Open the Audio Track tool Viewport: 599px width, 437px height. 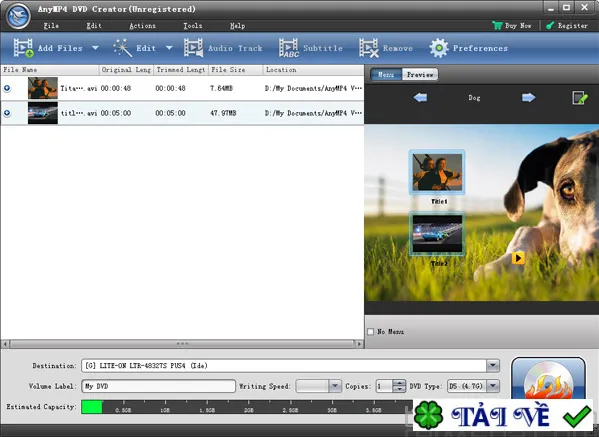(193, 48)
